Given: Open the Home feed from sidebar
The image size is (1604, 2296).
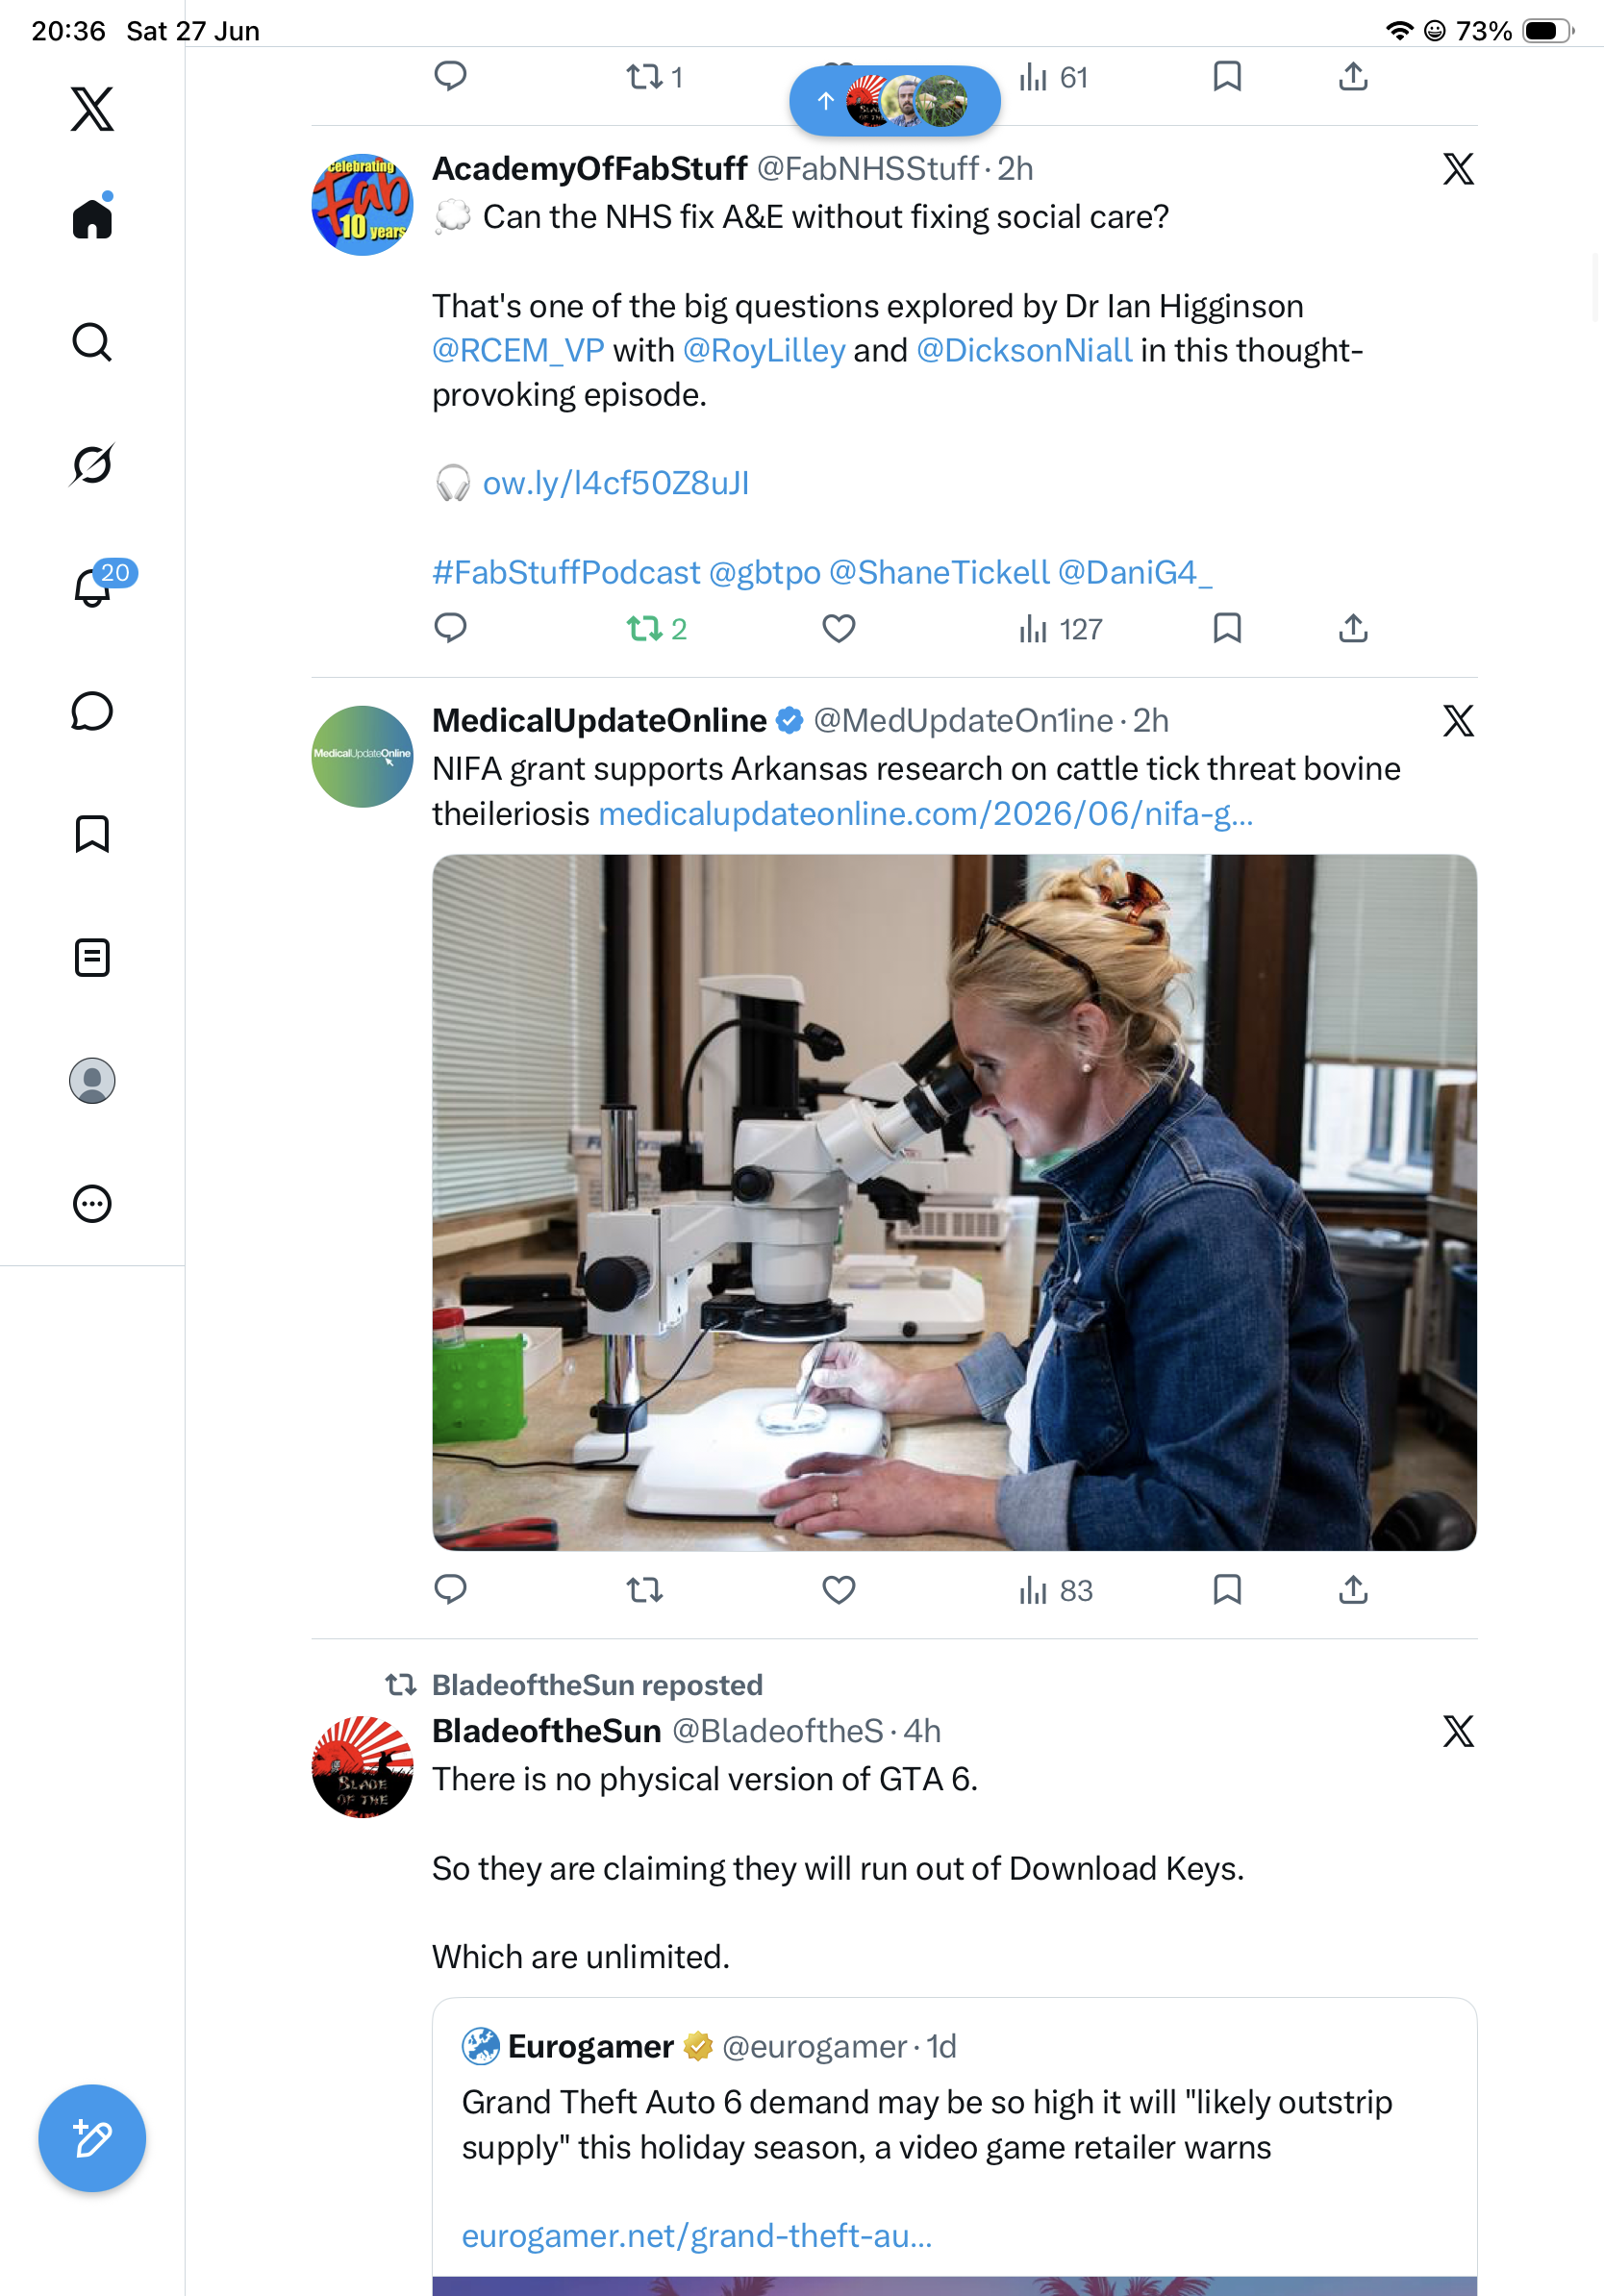Looking at the screenshot, I should (92, 217).
